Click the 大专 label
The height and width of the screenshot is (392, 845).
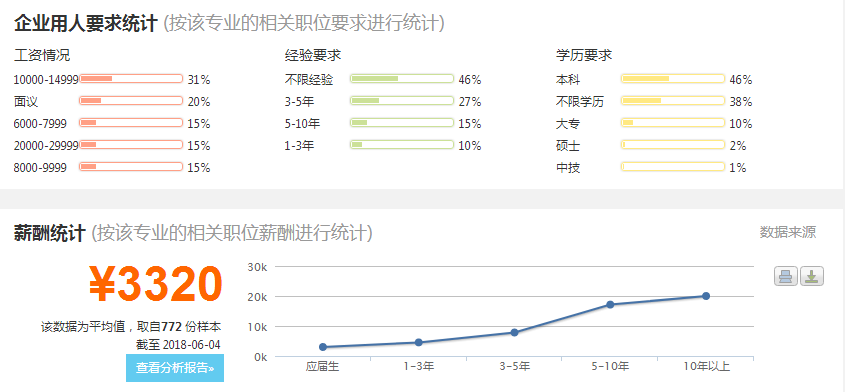click(568, 124)
